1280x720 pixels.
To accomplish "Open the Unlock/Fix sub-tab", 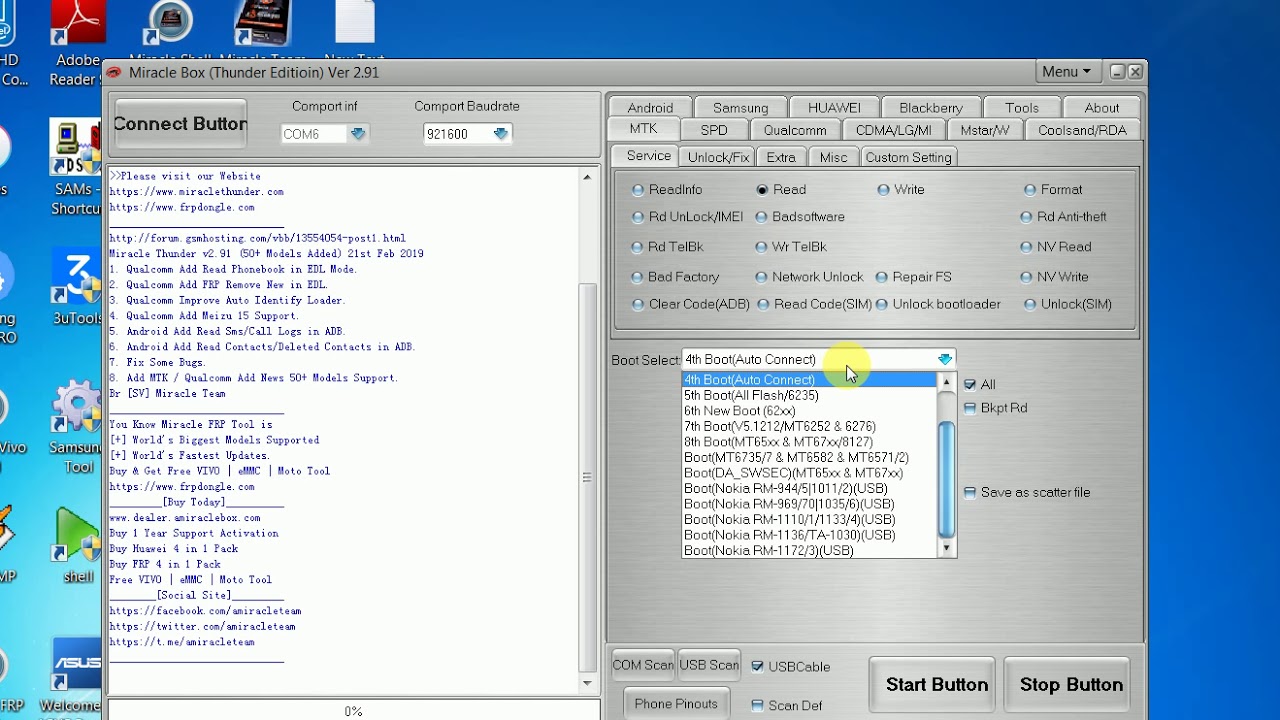I will [x=718, y=157].
